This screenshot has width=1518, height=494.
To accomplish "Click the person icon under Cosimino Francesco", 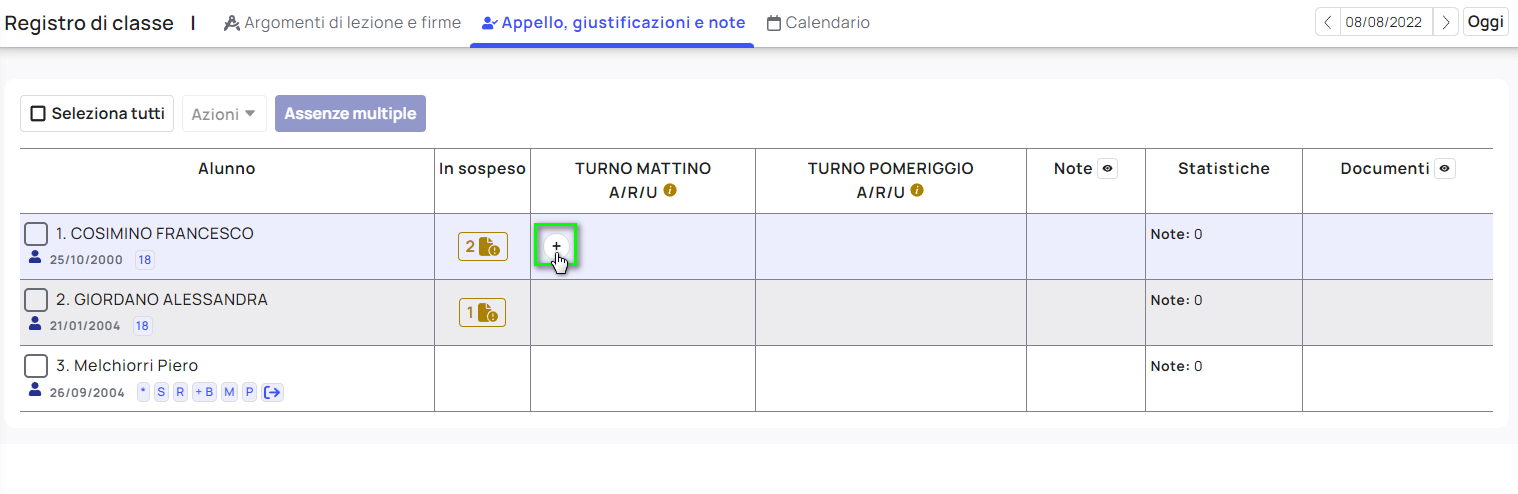I will [35, 258].
